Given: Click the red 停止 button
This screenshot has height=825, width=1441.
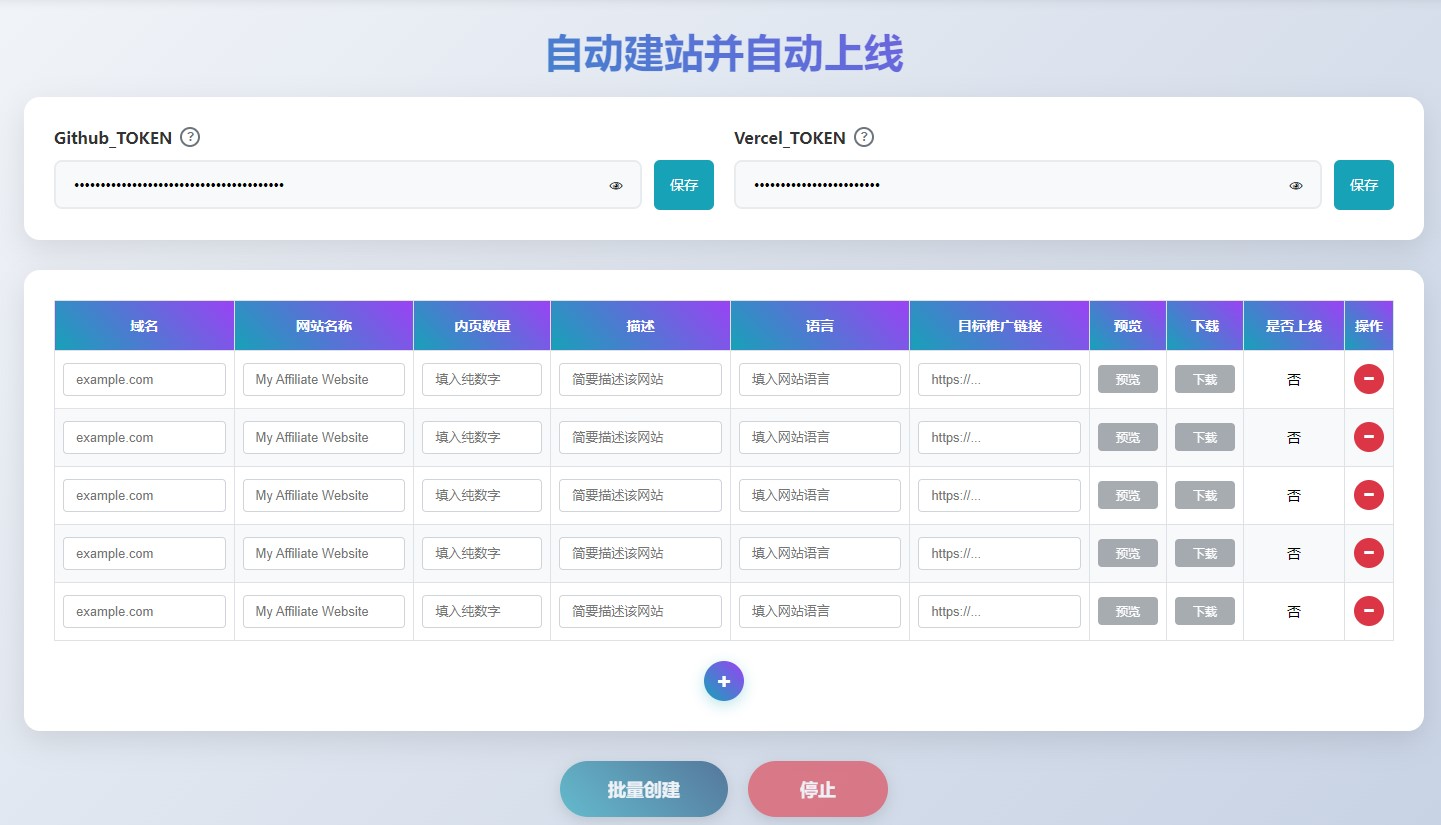Looking at the screenshot, I should click(818, 789).
